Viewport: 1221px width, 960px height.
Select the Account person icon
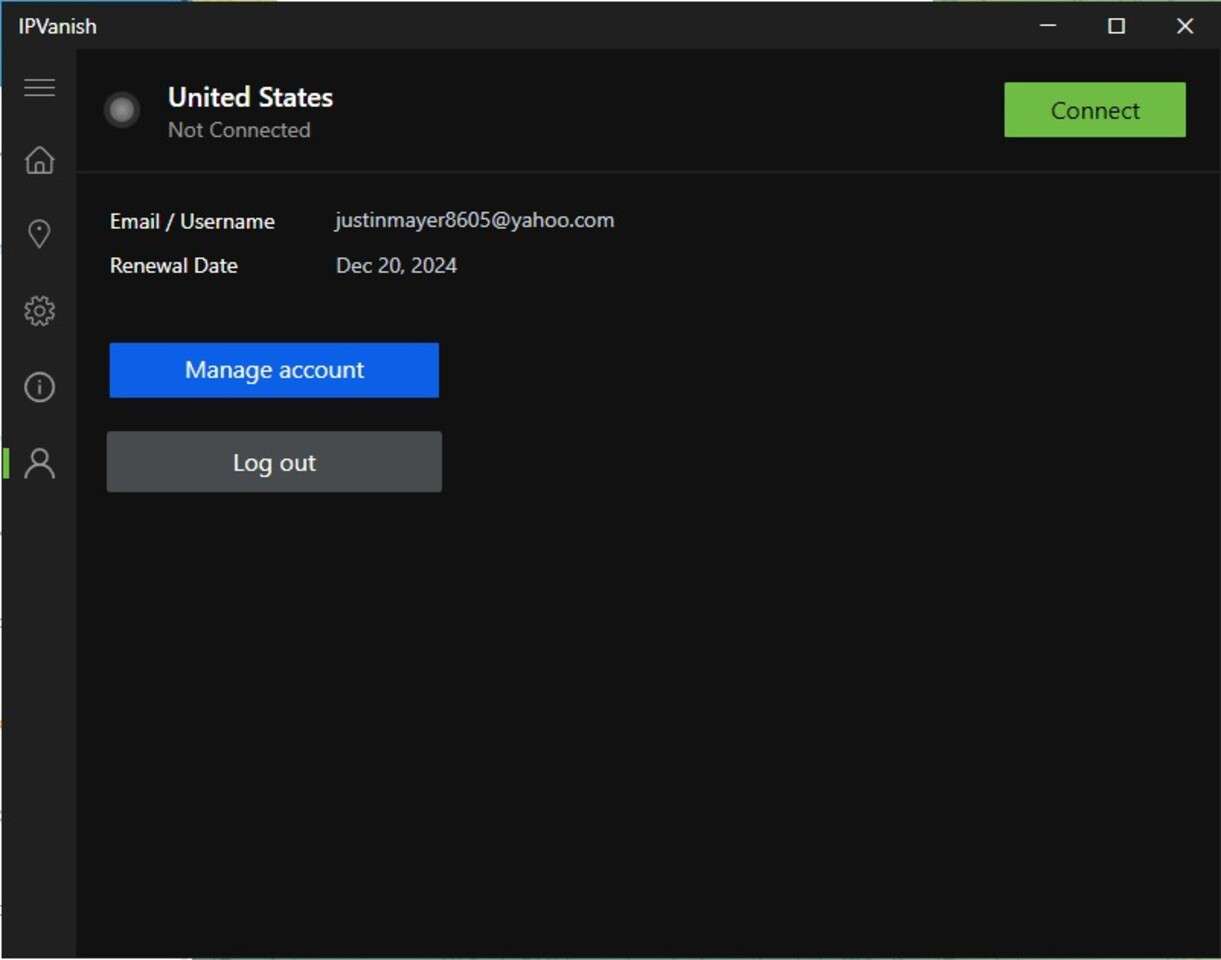tap(39, 463)
